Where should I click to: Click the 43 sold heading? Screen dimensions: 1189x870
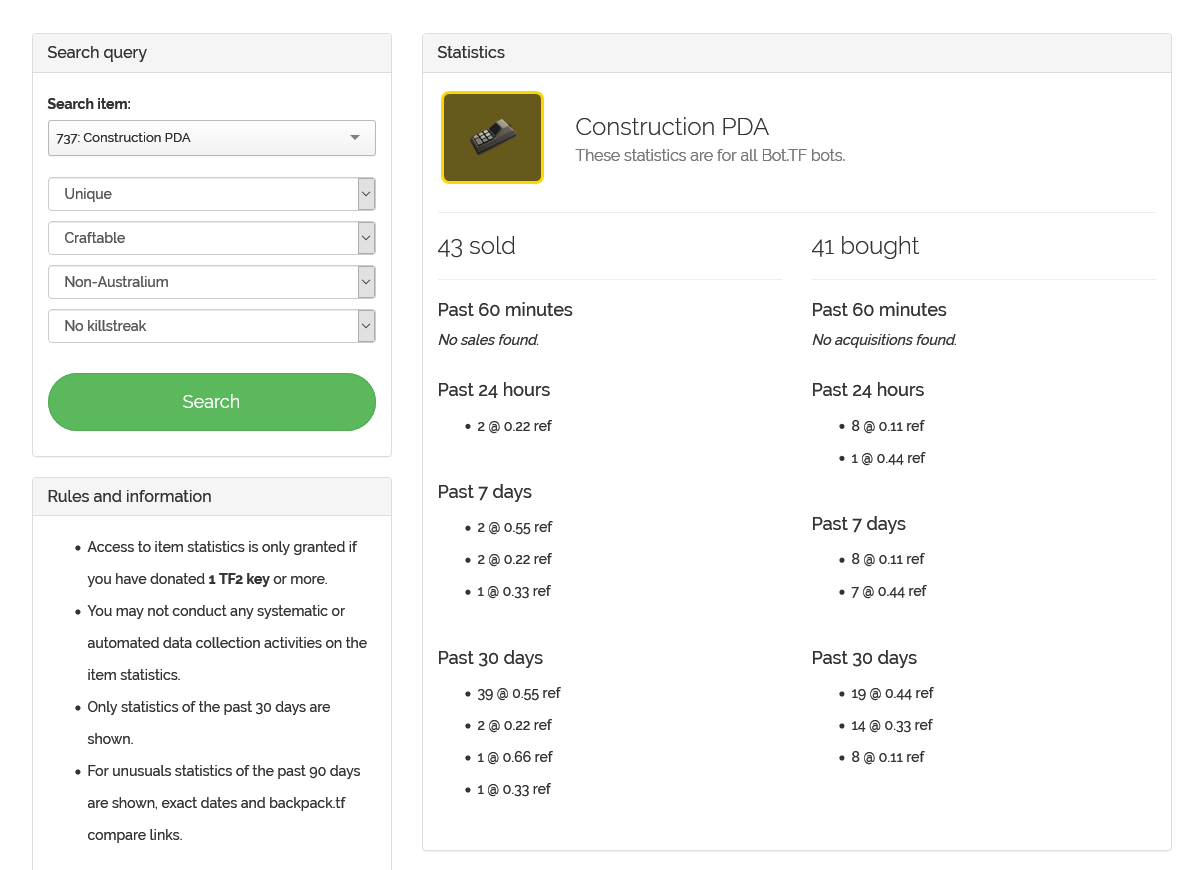tap(476, 246)
